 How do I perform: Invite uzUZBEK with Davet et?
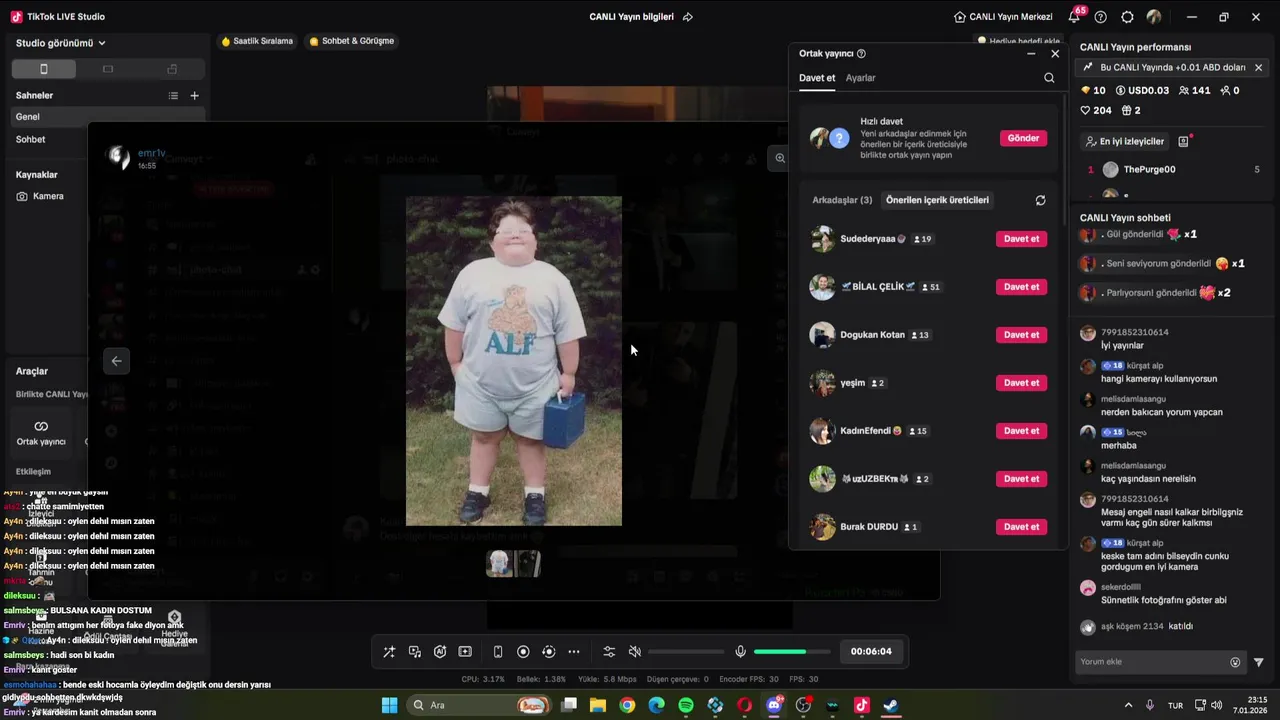1021,479
